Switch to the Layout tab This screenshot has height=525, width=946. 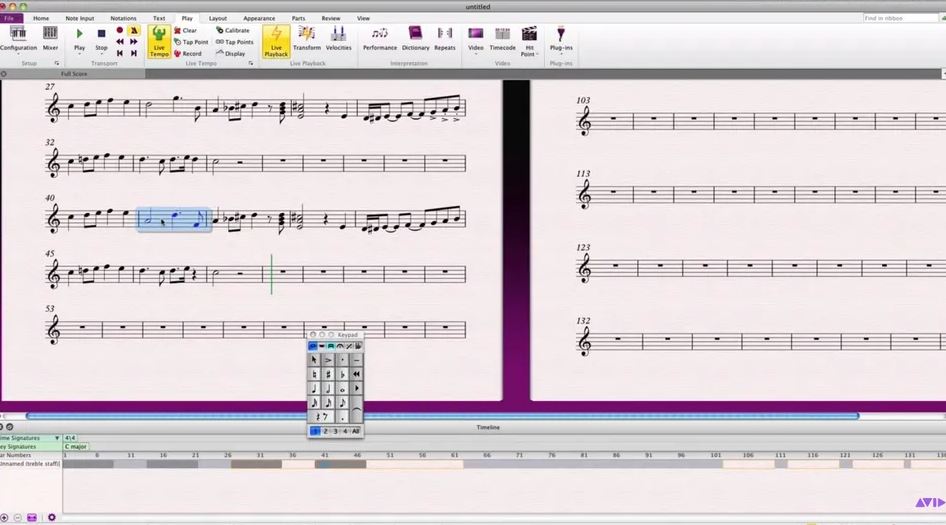point(218,18)
